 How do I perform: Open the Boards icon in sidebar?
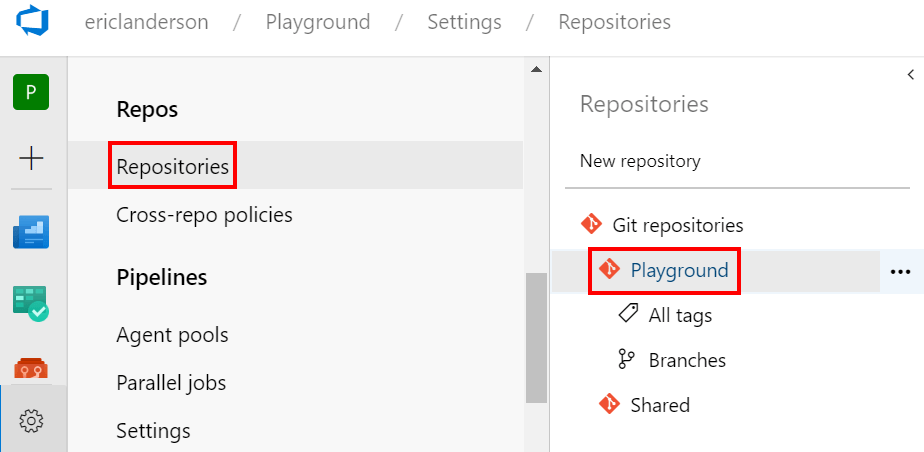31,232
